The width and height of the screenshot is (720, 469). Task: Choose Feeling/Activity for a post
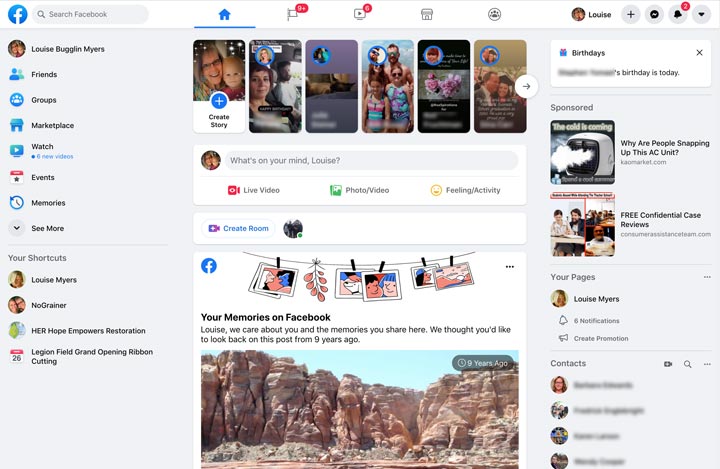pos(466,190)
